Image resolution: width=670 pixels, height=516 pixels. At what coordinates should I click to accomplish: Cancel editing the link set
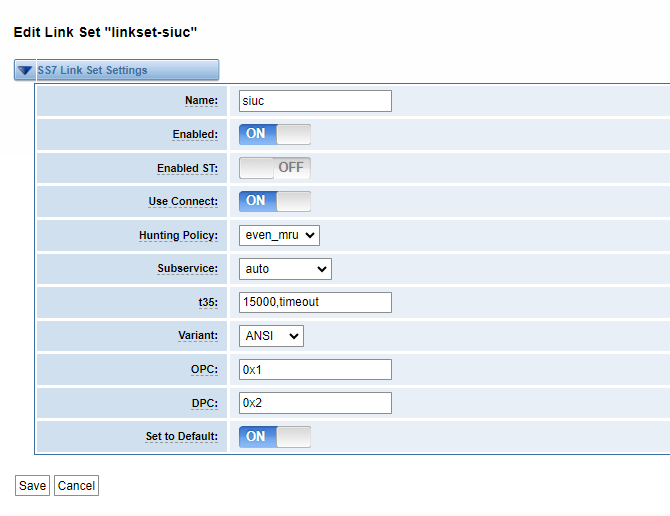click(76, 486)
